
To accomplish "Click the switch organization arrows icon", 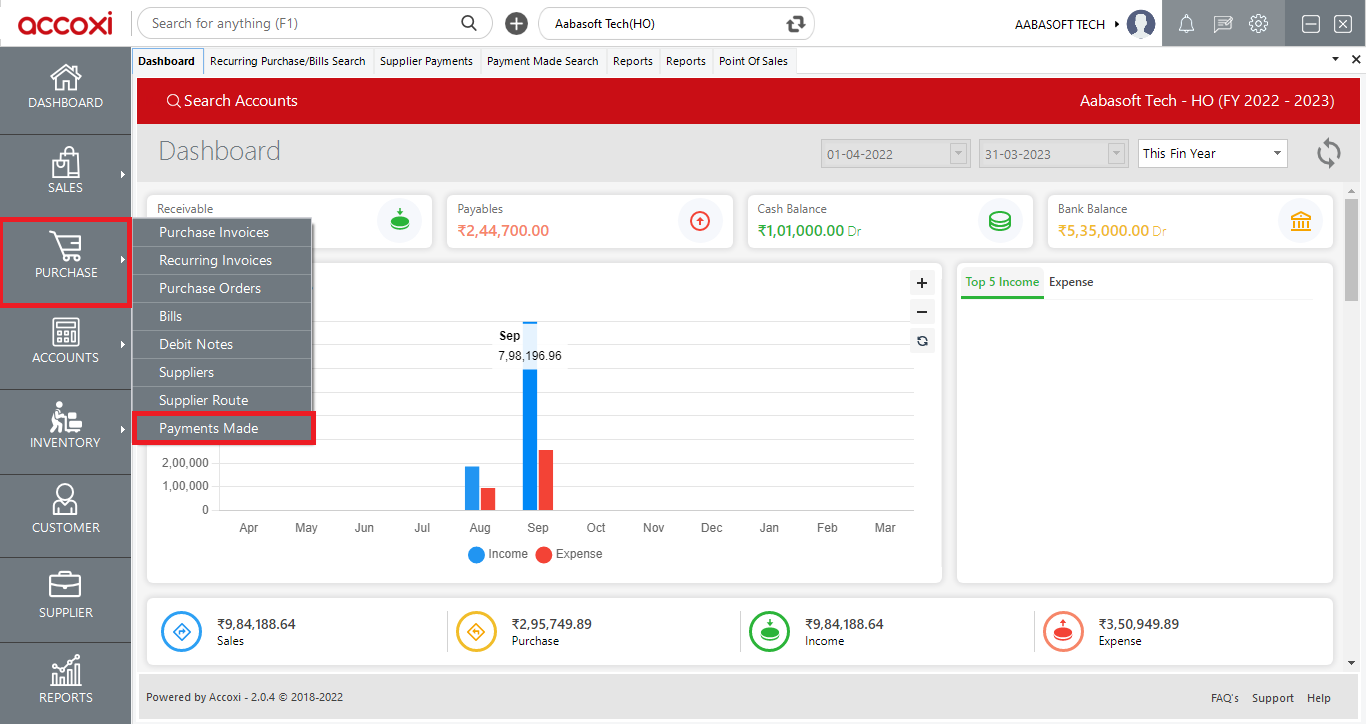I will tap(796, 23).
